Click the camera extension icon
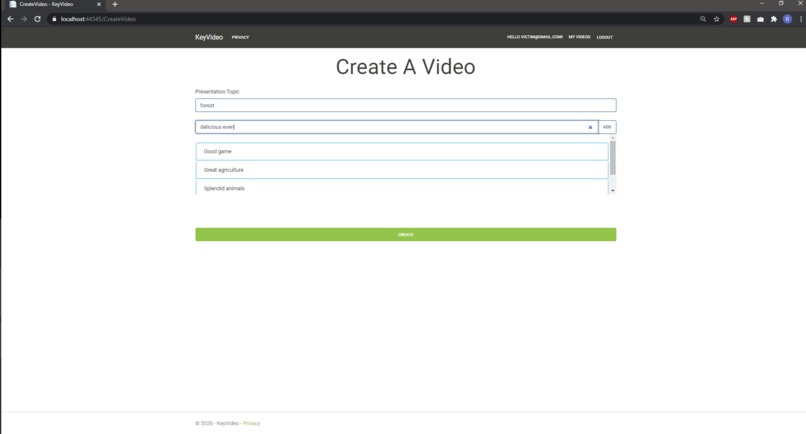Viewport: 806px width, 434px height. pyautogui.click(x=760, y=19)
